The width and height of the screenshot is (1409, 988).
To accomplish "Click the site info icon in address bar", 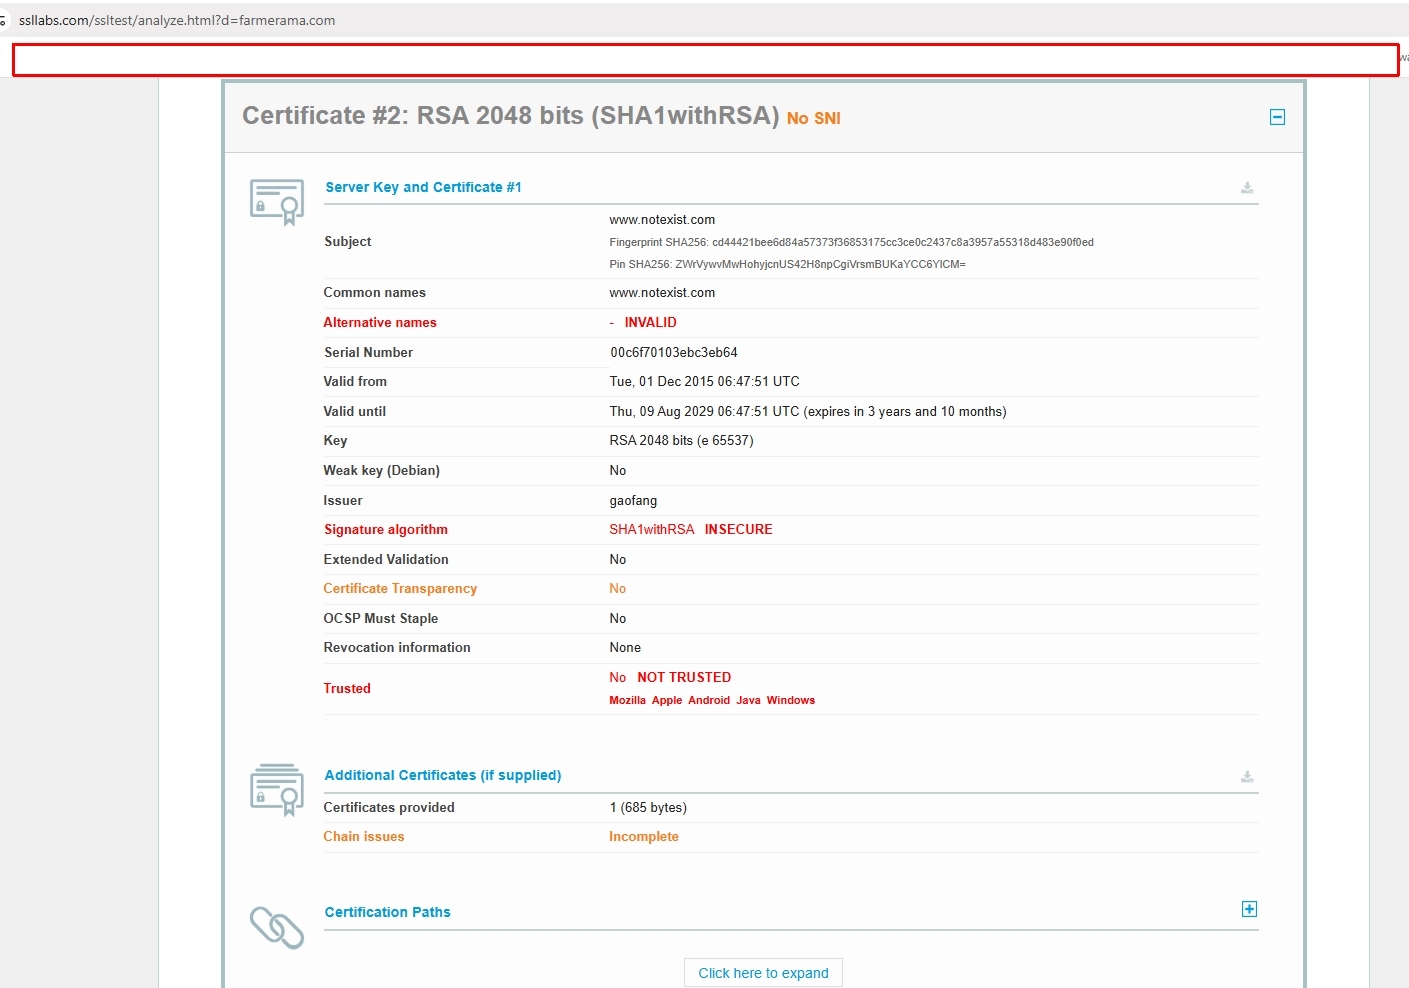I will (3, 21).
